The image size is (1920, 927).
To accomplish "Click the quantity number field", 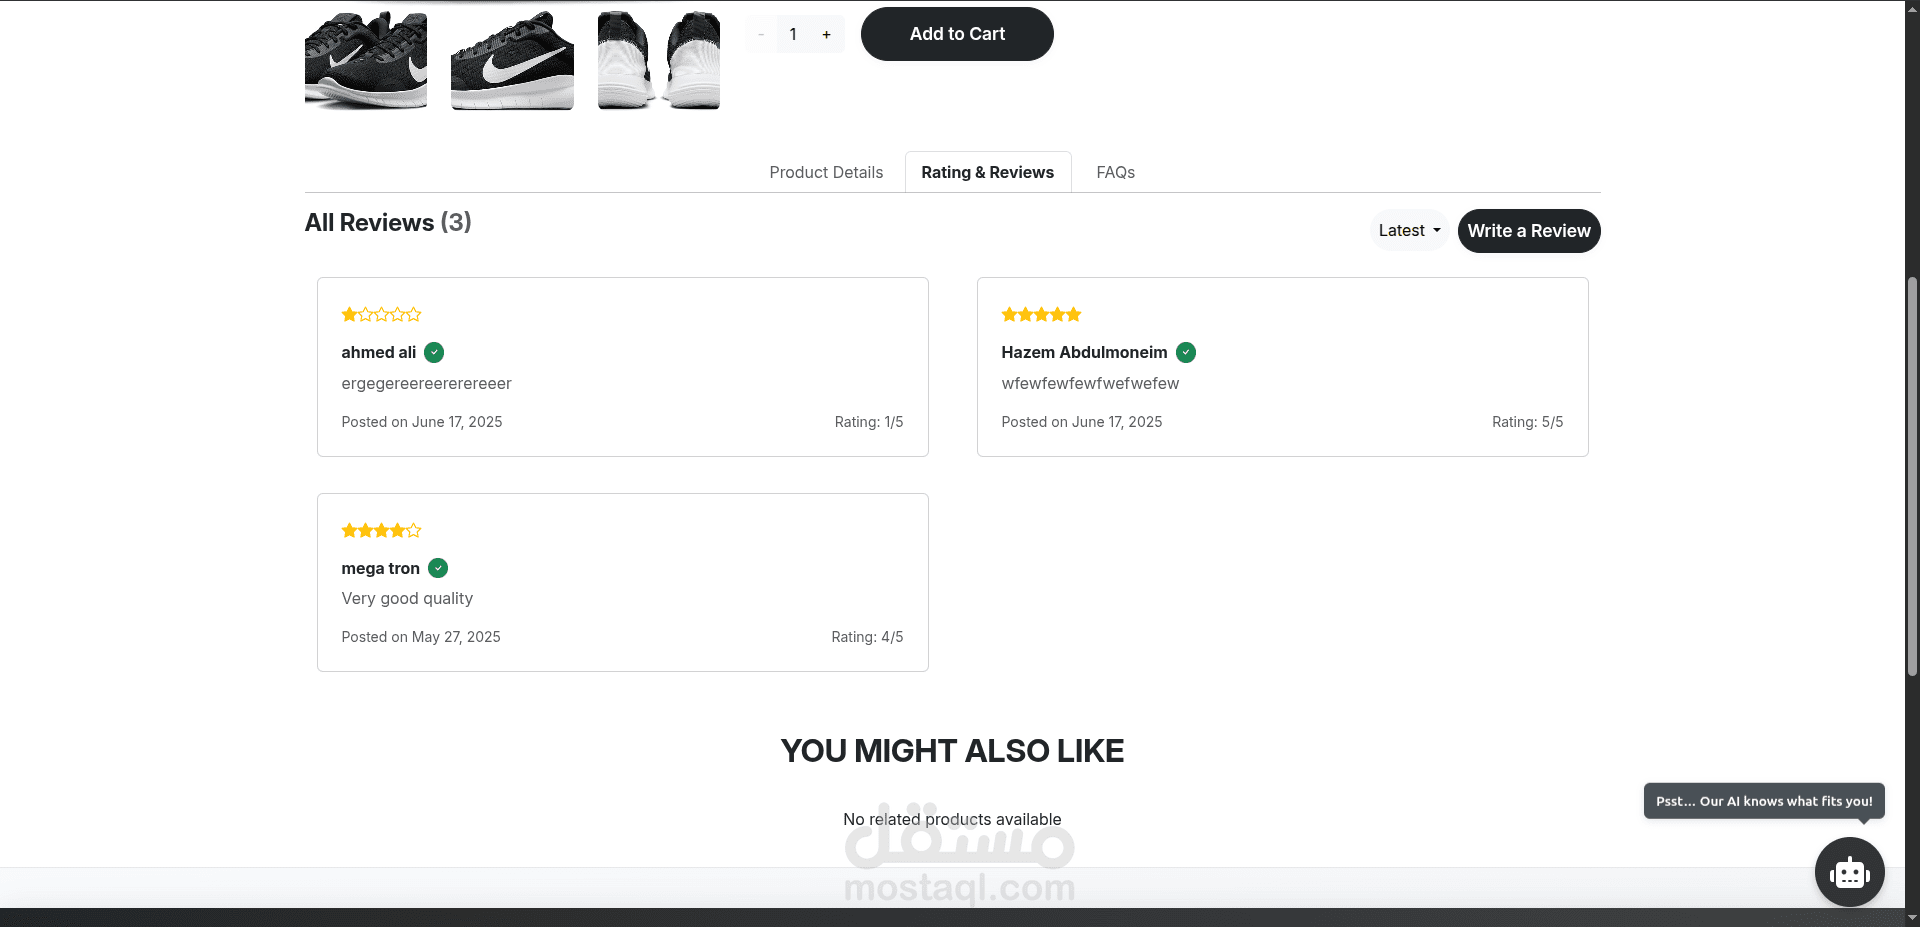I will (793, 34).
